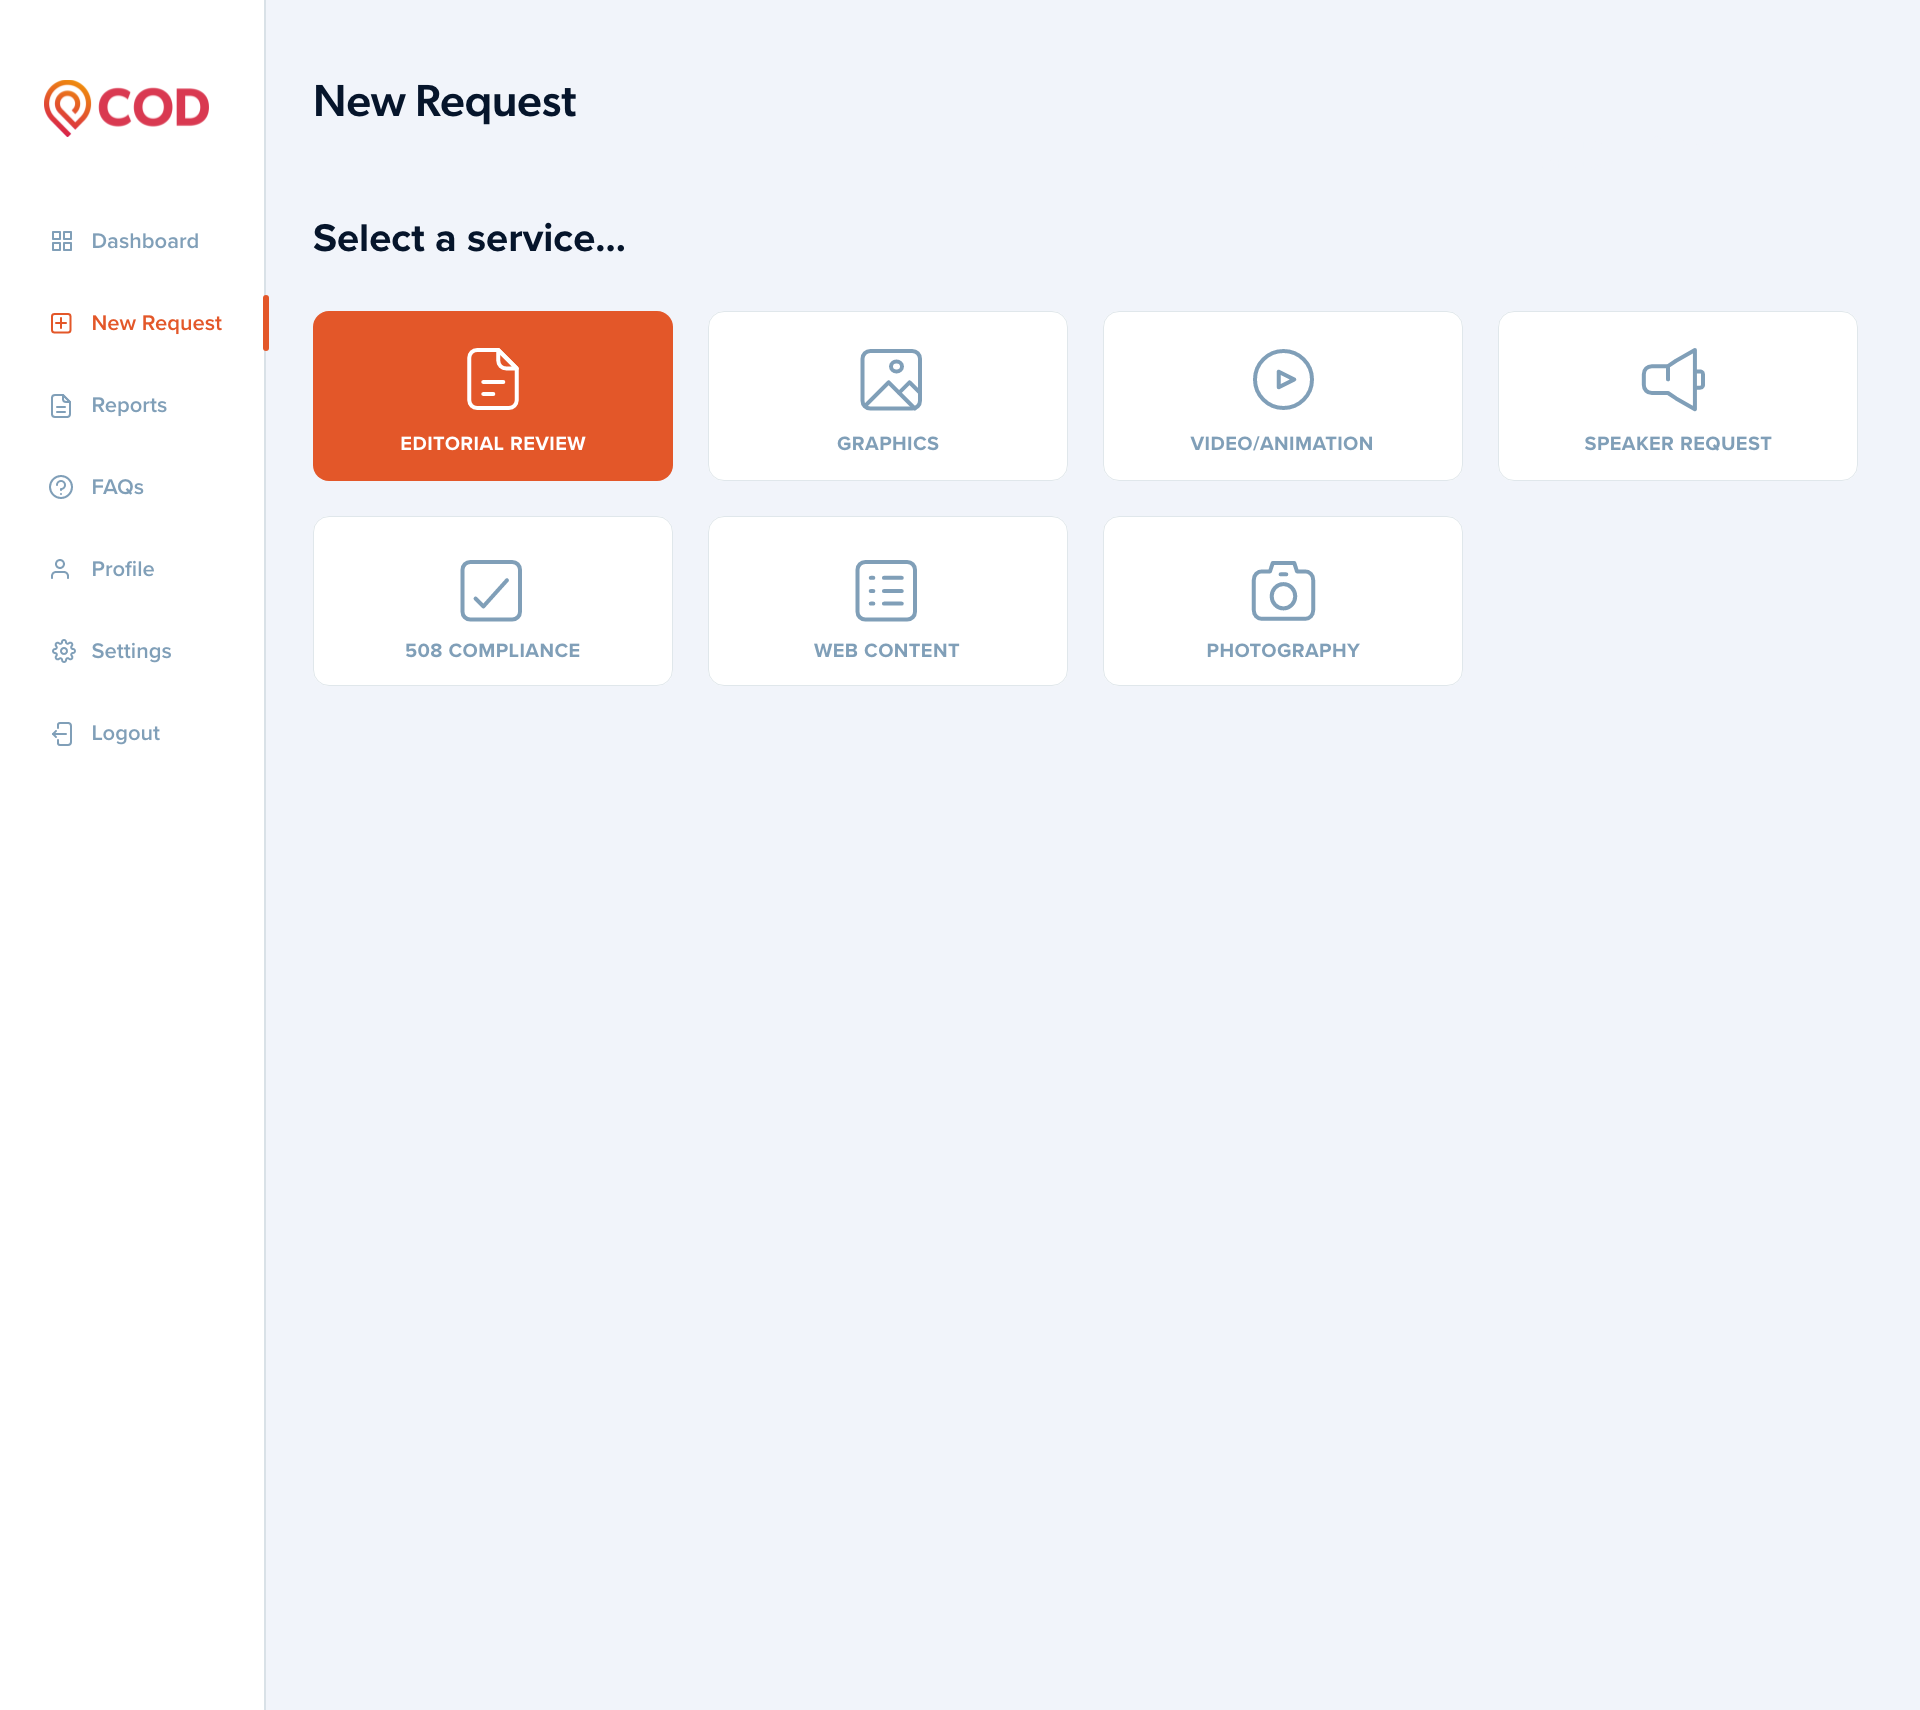Screen dimensions: 1920x1710
Task: Click the Web Content list icon
Action: (x=886, y=590)
